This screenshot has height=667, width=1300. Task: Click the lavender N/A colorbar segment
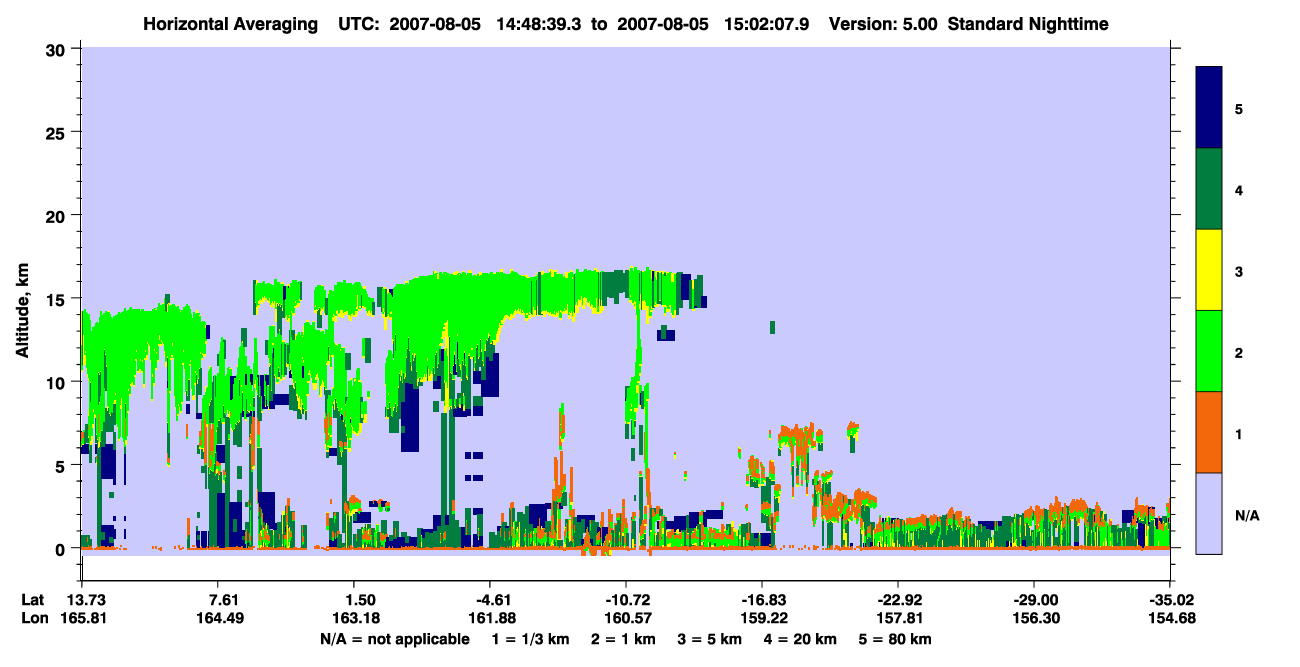(x=1209, y=513)
